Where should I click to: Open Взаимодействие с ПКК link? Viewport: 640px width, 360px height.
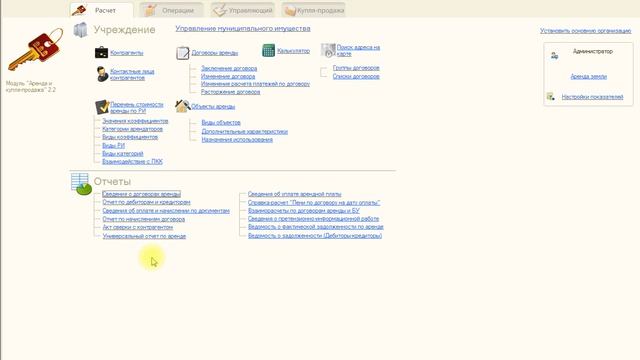pos(132,162)
